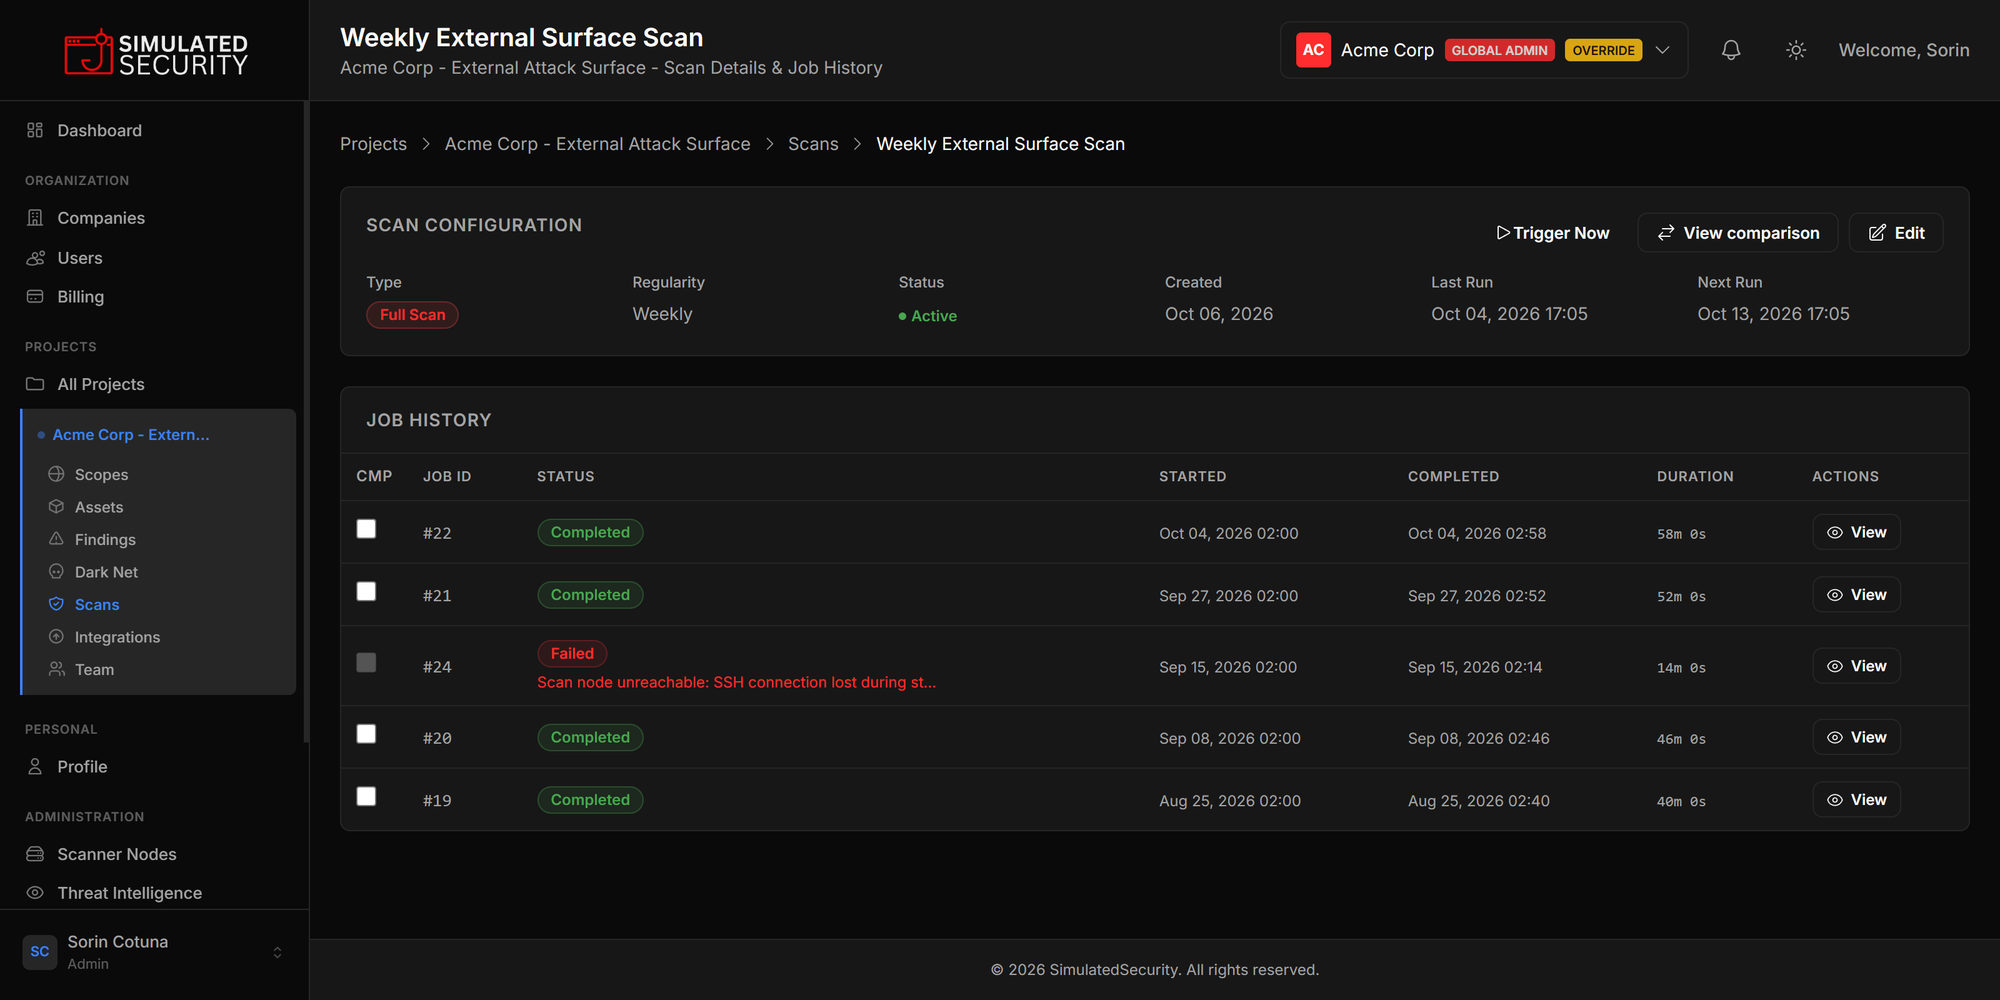Check compare box for job #20
The image size is (2000, 1000).
pos(366,734)
